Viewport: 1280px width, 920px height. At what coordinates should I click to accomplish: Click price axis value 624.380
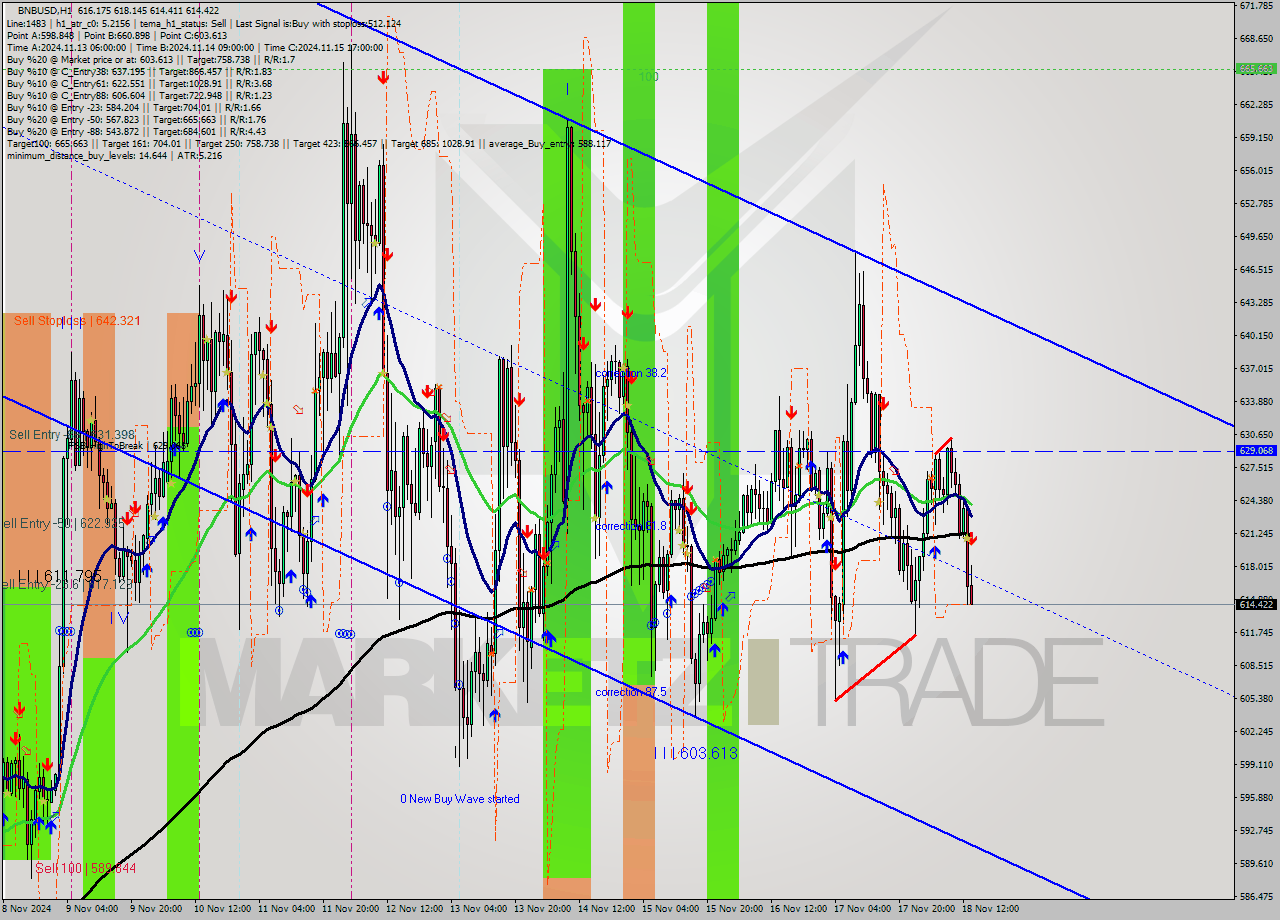tap(1256, 500)
